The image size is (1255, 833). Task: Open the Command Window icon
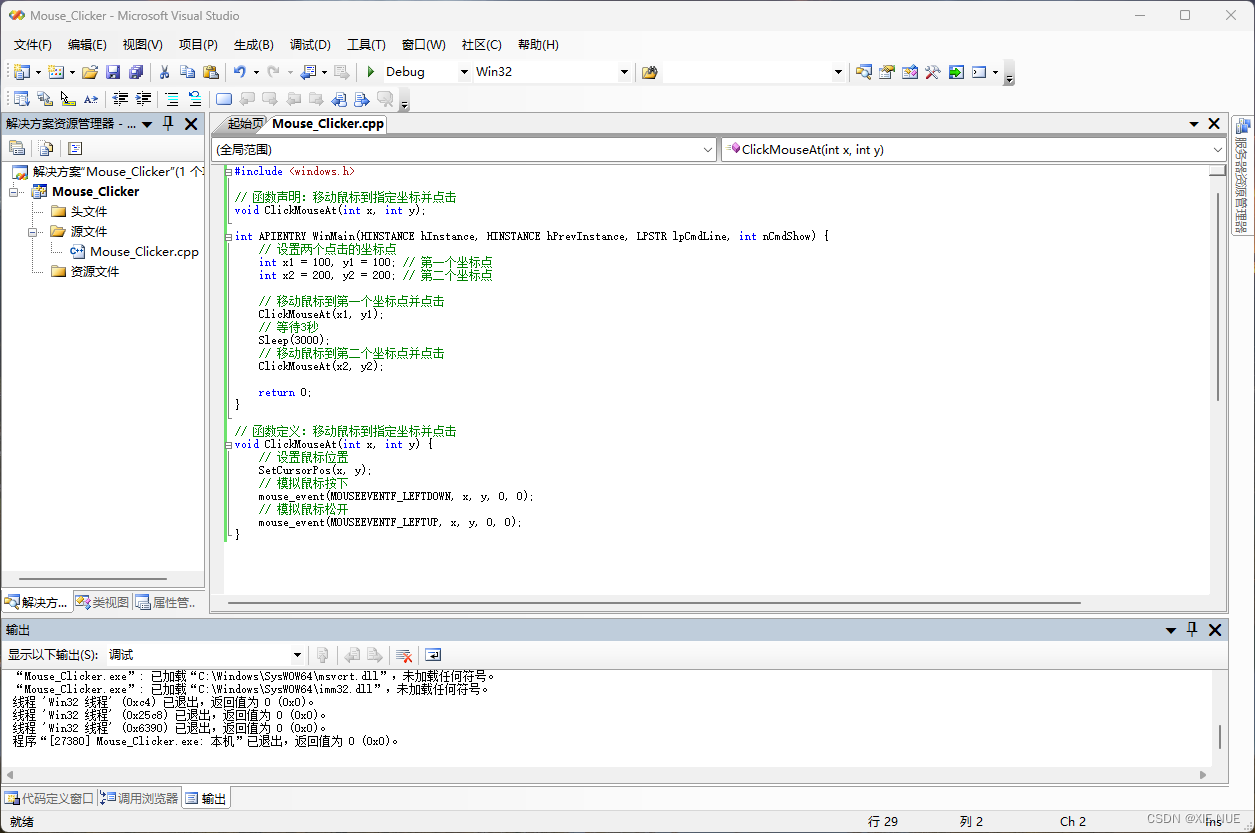tap(979, 72)
